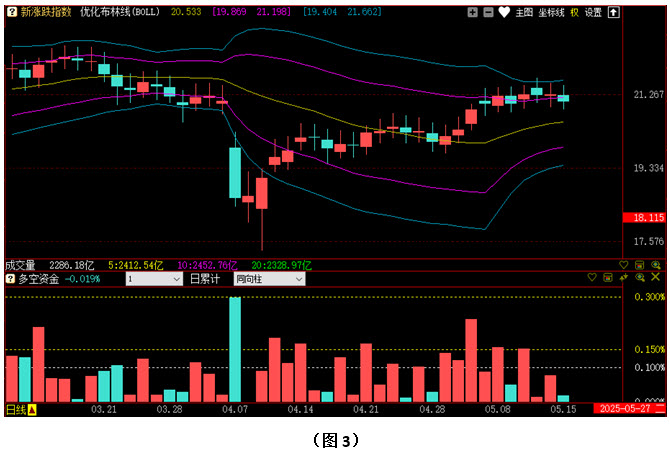
Task: Click the 优化布林线(BOLL) indicator name
Action: tap(120, 12)
